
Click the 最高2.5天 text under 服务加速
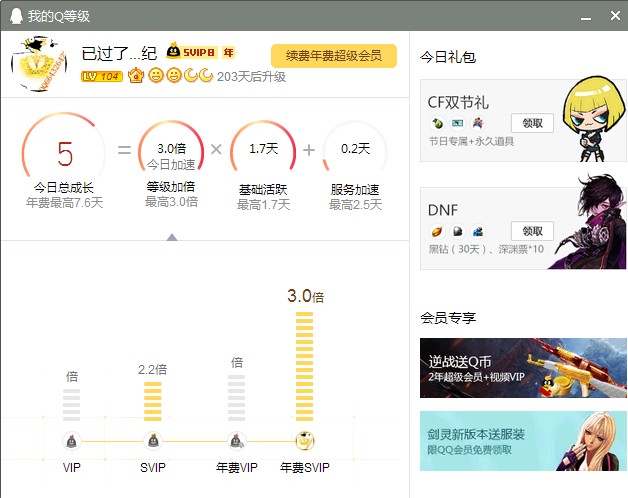pyautogui.click(x=355, y=205)
